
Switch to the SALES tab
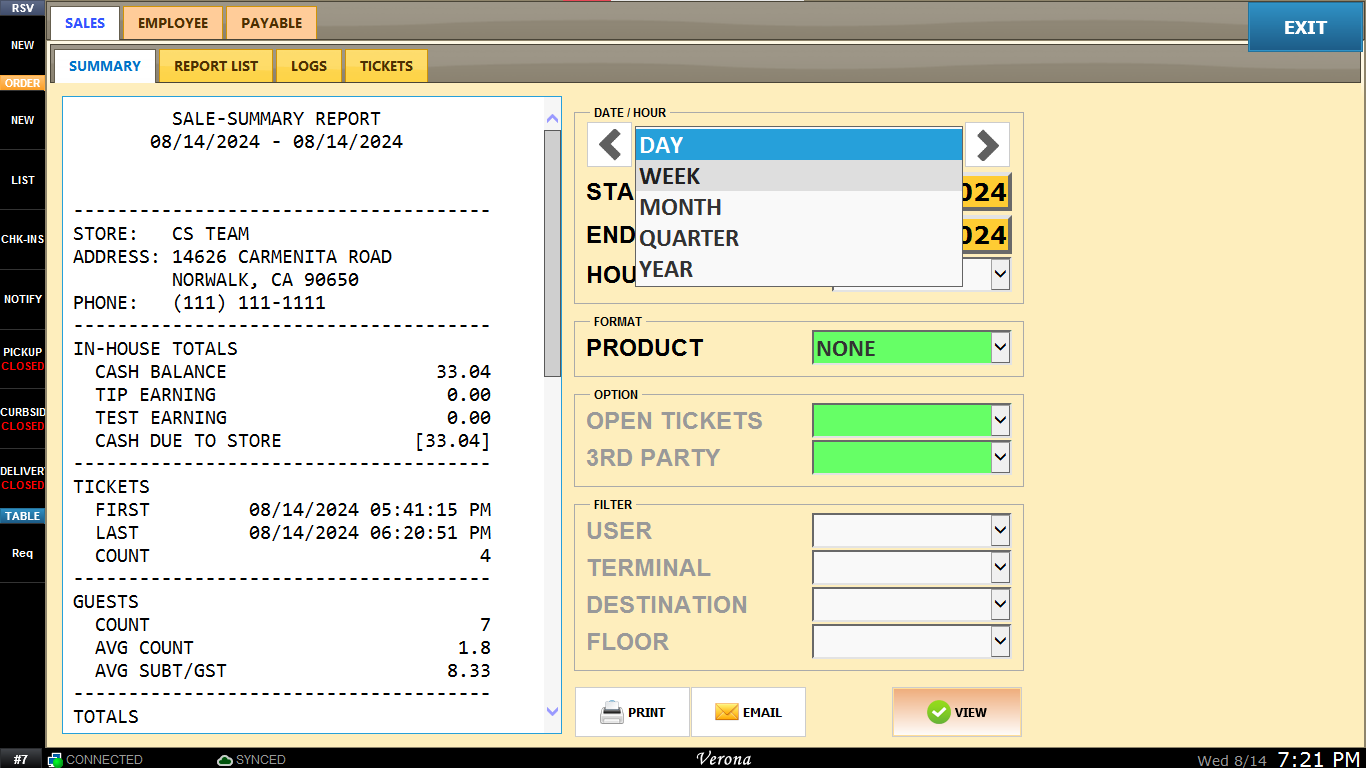[x=85, y=23]
